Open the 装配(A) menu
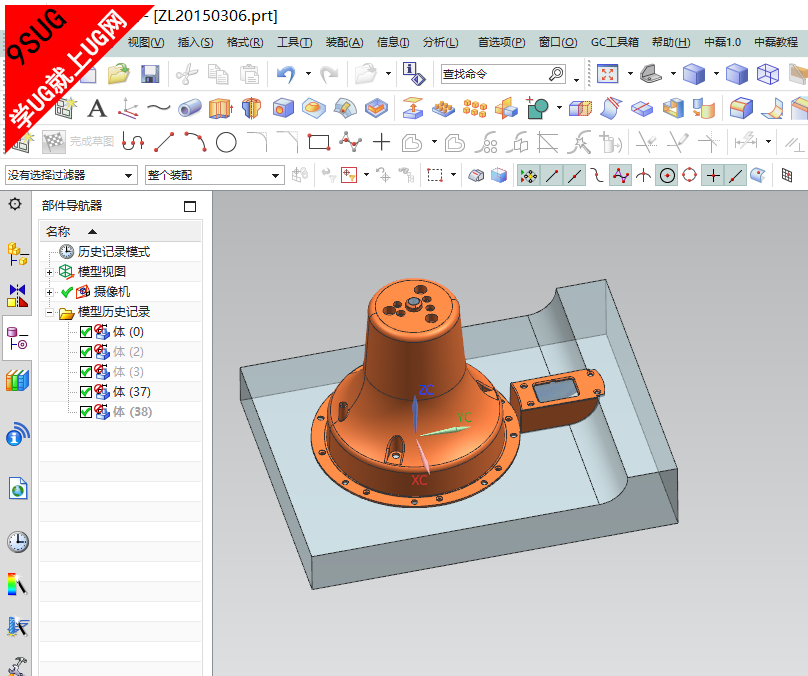808x676 pixels. click(x=344, y=42)
